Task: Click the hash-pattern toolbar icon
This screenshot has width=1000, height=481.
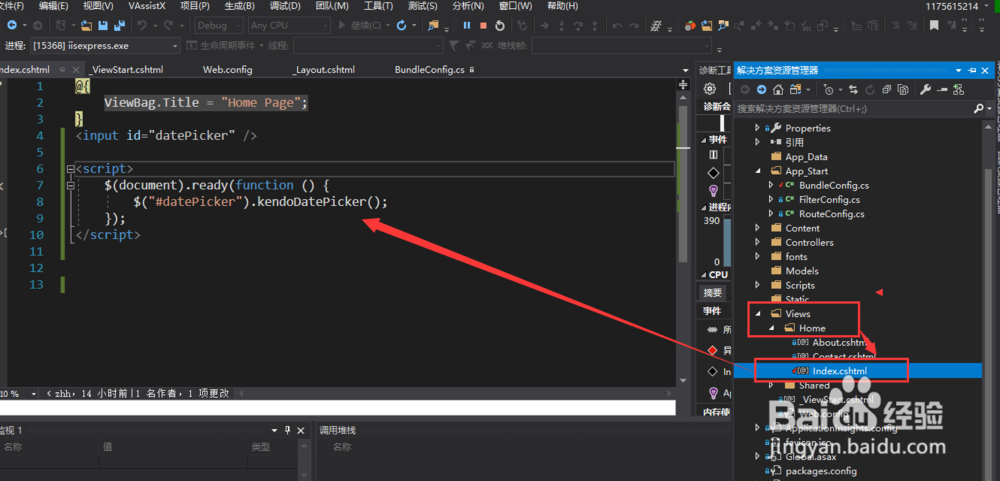Action: point(656,26)
